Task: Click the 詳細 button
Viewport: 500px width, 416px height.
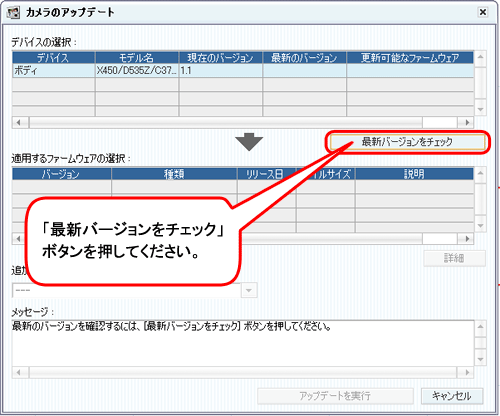Action: pyautogui.click(x=454, y=258)
